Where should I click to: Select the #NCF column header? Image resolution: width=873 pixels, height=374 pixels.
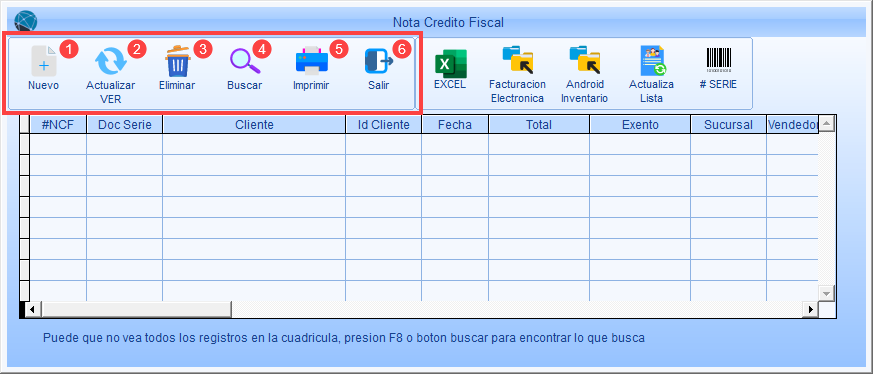tap(58, 125)
